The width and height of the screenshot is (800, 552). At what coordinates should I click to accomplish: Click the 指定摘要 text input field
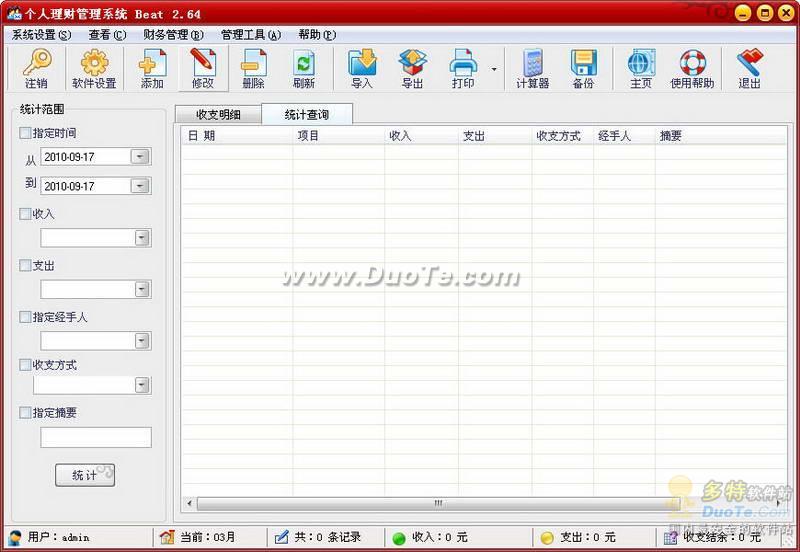(x=96, y=437)
